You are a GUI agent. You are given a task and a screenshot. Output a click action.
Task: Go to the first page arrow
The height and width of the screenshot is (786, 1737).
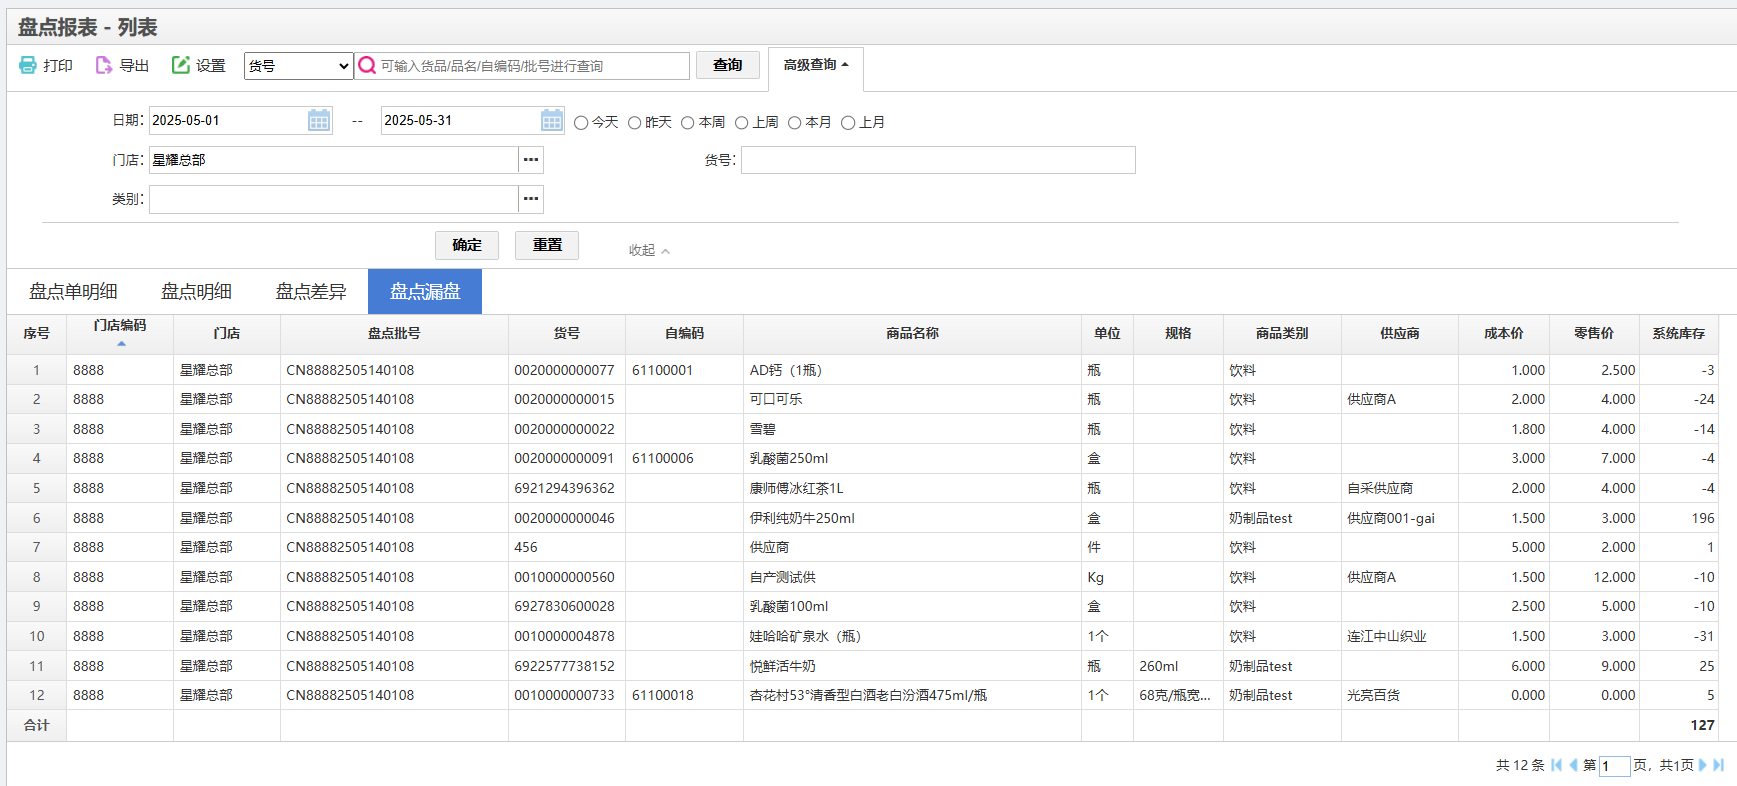coord(1557,765)
